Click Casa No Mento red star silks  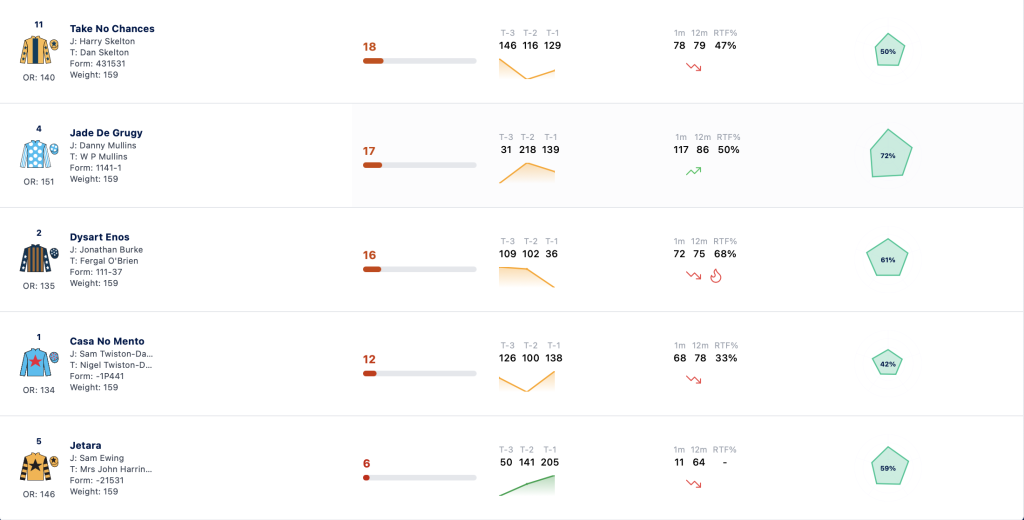(x=39, y=363)
